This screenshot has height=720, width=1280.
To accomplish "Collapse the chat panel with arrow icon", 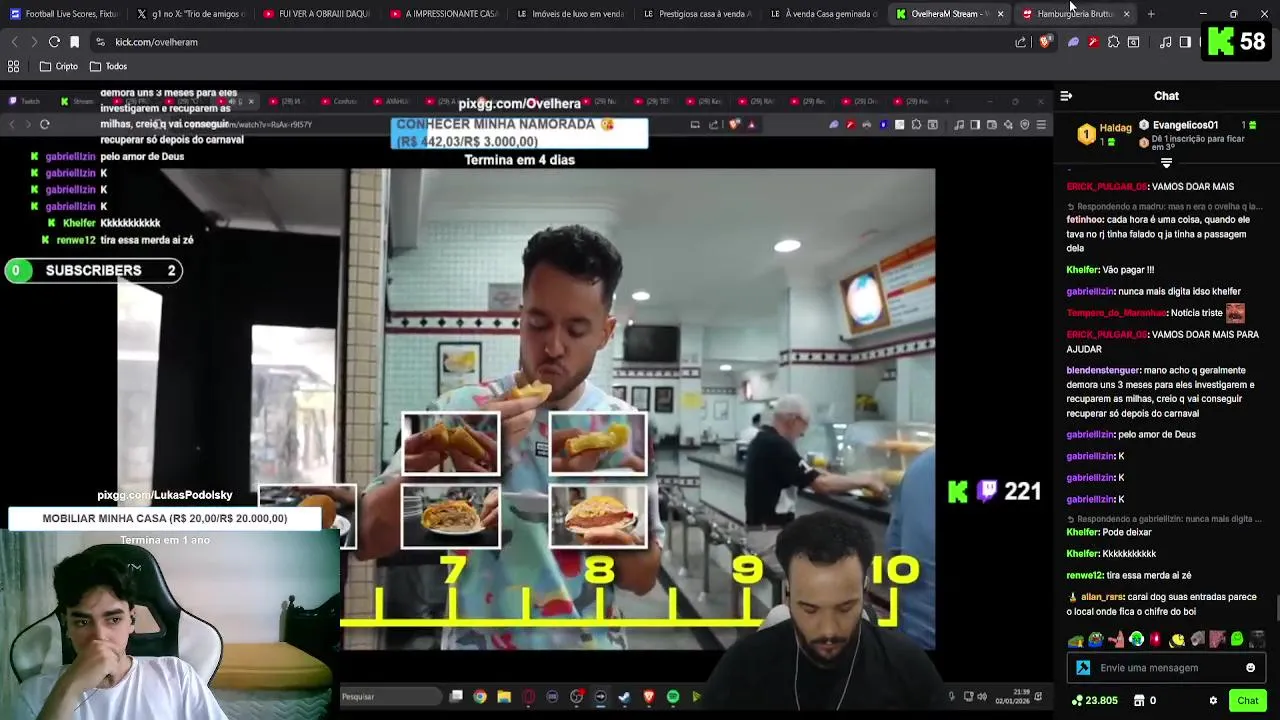I will [1066, 96].
